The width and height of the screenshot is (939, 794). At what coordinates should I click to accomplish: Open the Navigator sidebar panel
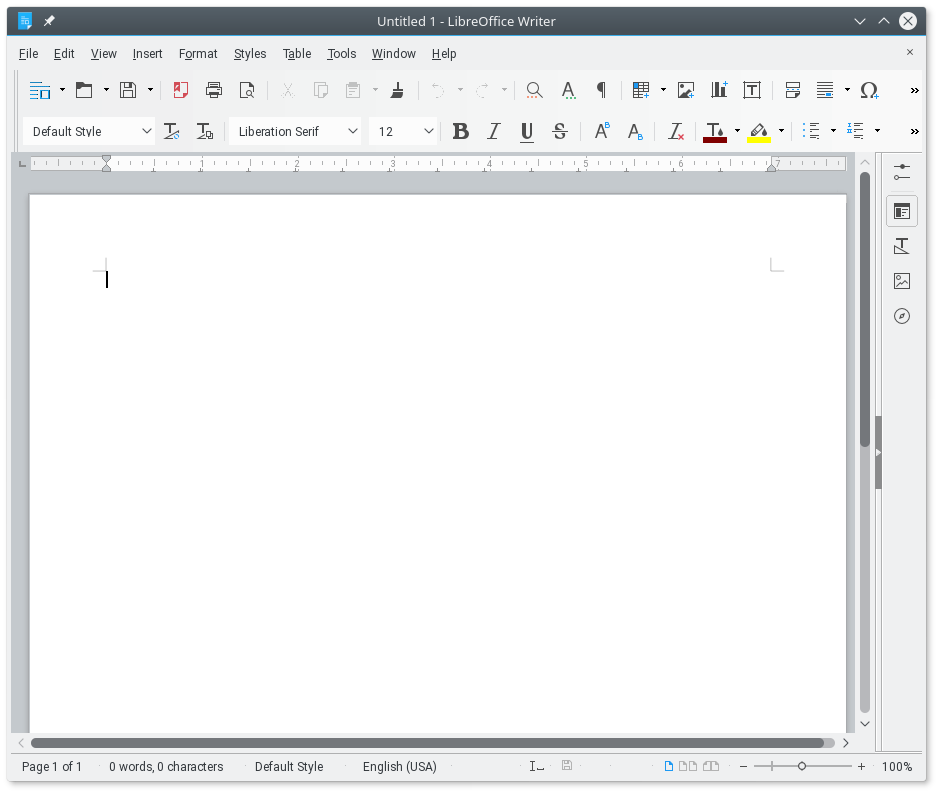point(902,316)
